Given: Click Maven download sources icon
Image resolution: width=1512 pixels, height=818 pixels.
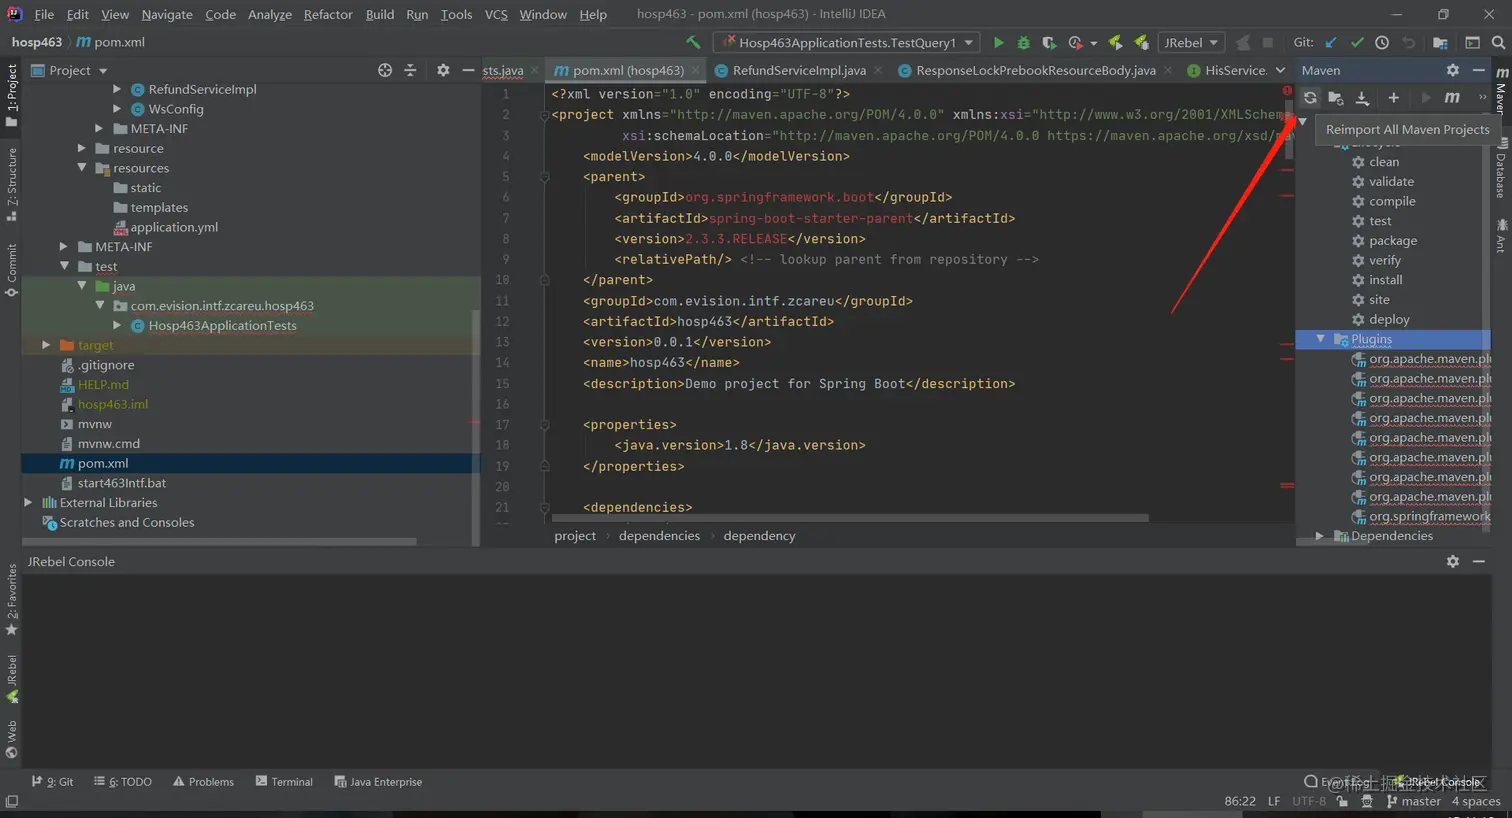Looking at the screenshot, I should point(1362,97).
